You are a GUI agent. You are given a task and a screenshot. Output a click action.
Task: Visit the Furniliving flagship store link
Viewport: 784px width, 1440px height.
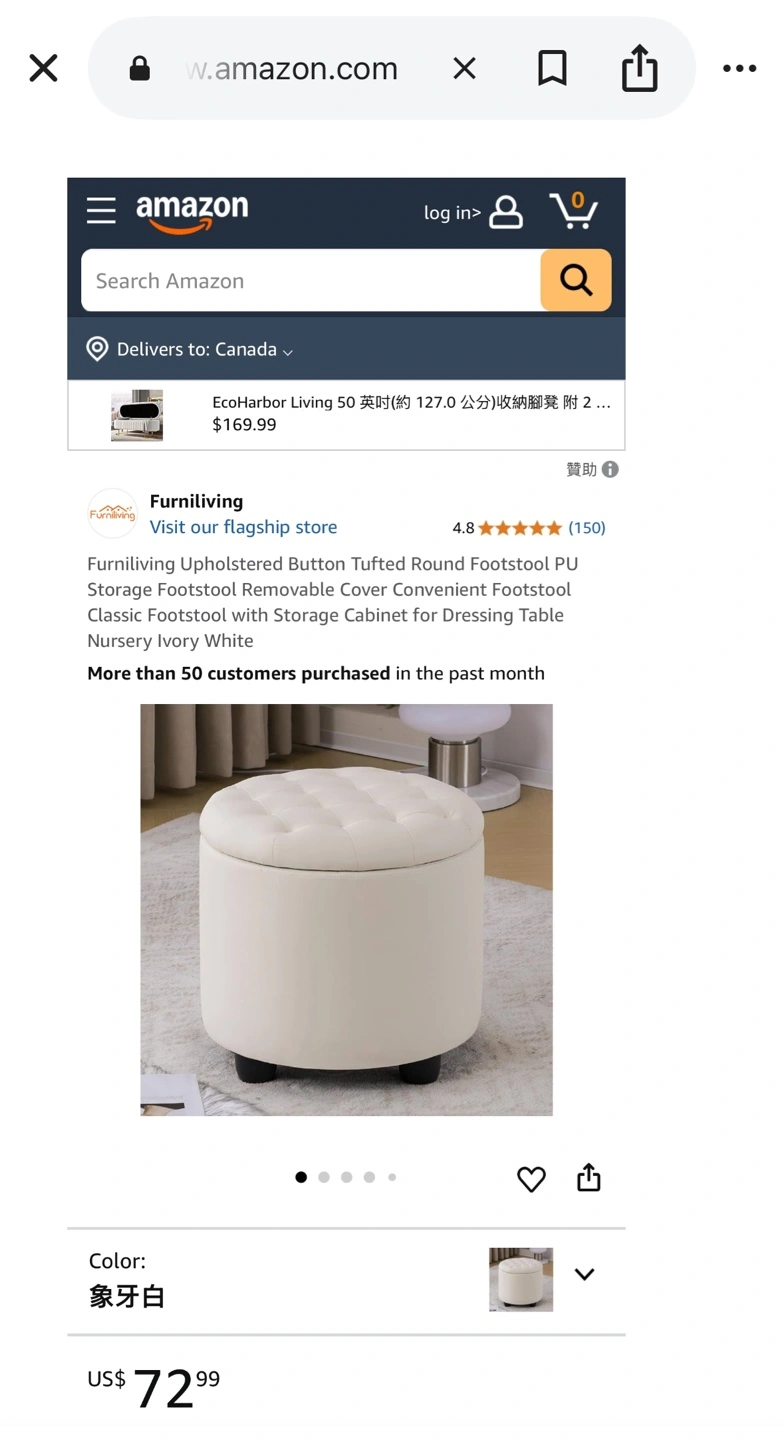243,527
